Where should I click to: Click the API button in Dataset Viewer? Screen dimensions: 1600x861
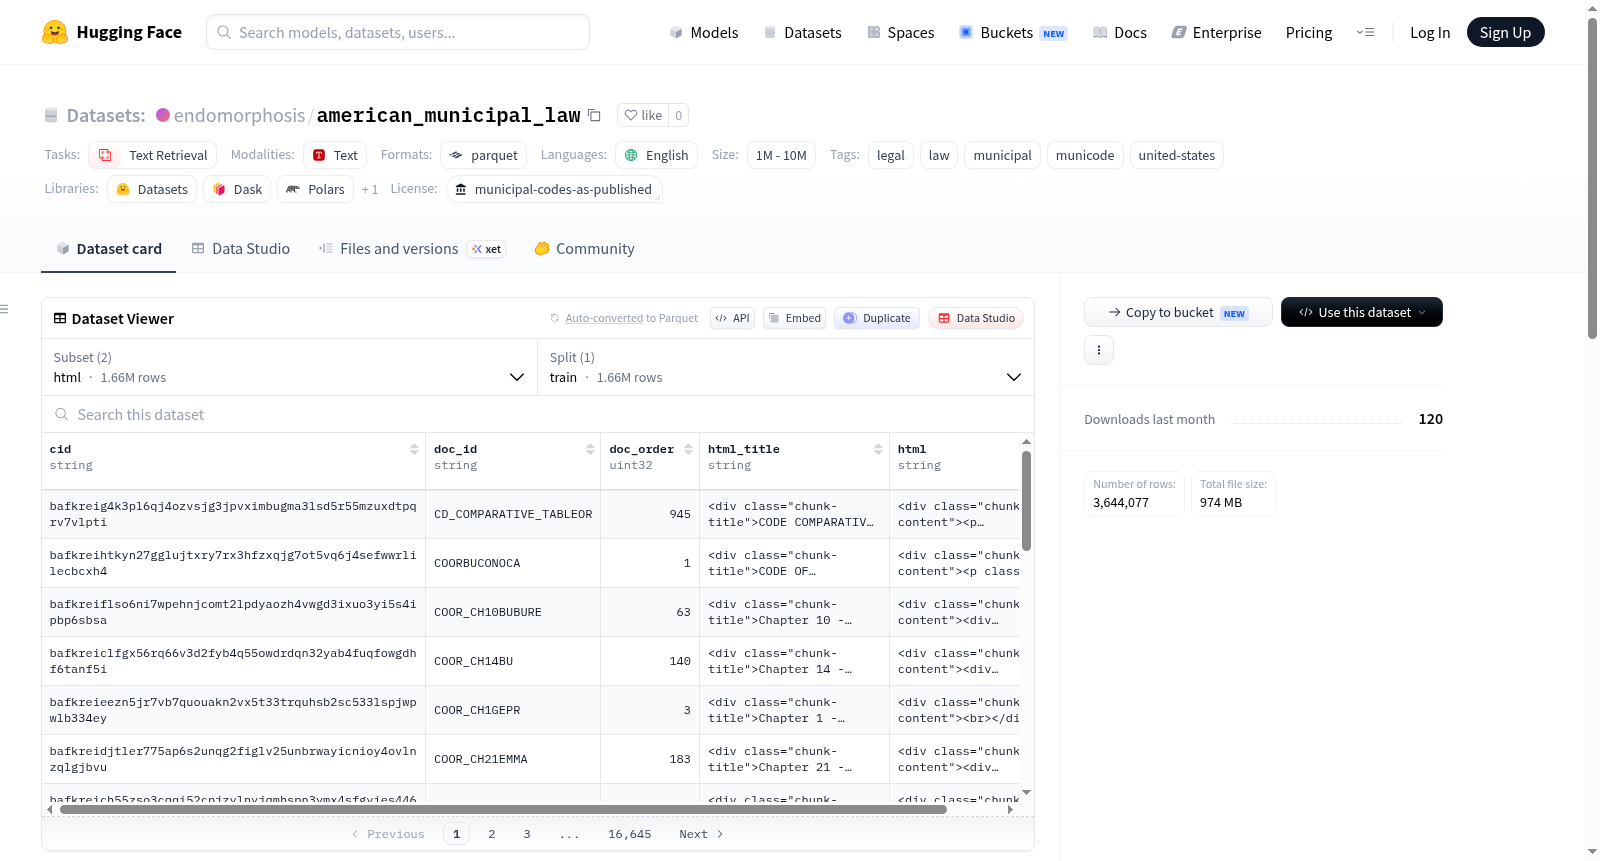point(732,318)
